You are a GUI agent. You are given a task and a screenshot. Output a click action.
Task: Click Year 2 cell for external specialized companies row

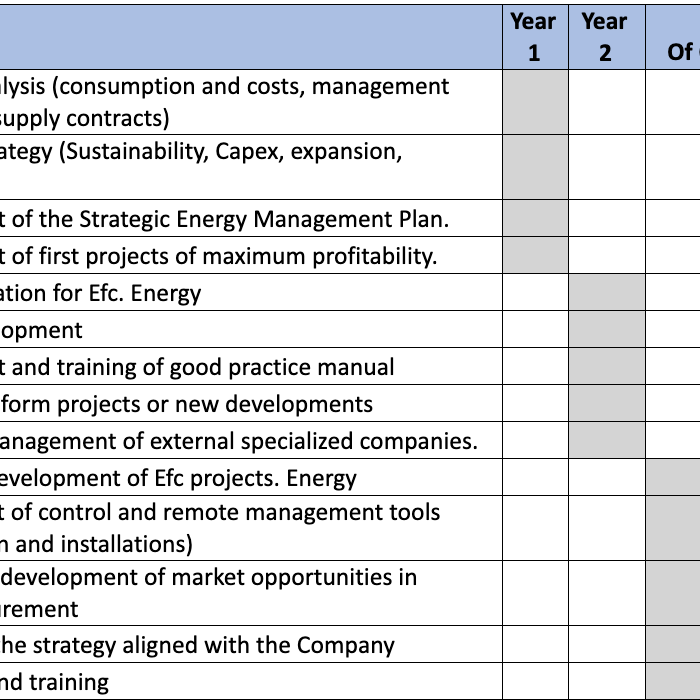(x=607, y=441)
